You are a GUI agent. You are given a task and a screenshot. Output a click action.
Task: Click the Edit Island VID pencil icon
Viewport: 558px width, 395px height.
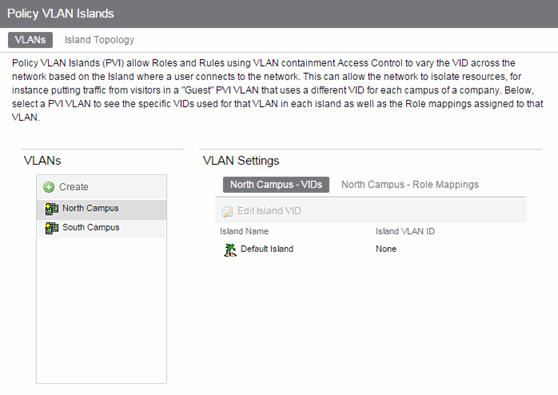227,211
